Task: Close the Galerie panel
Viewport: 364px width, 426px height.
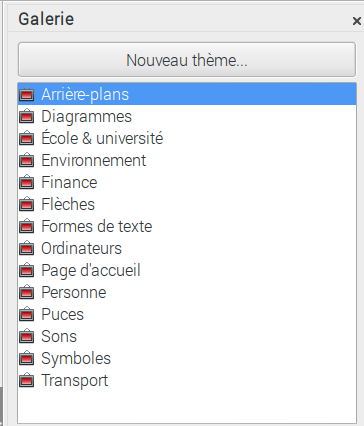Action: click(x=356, y=21)
